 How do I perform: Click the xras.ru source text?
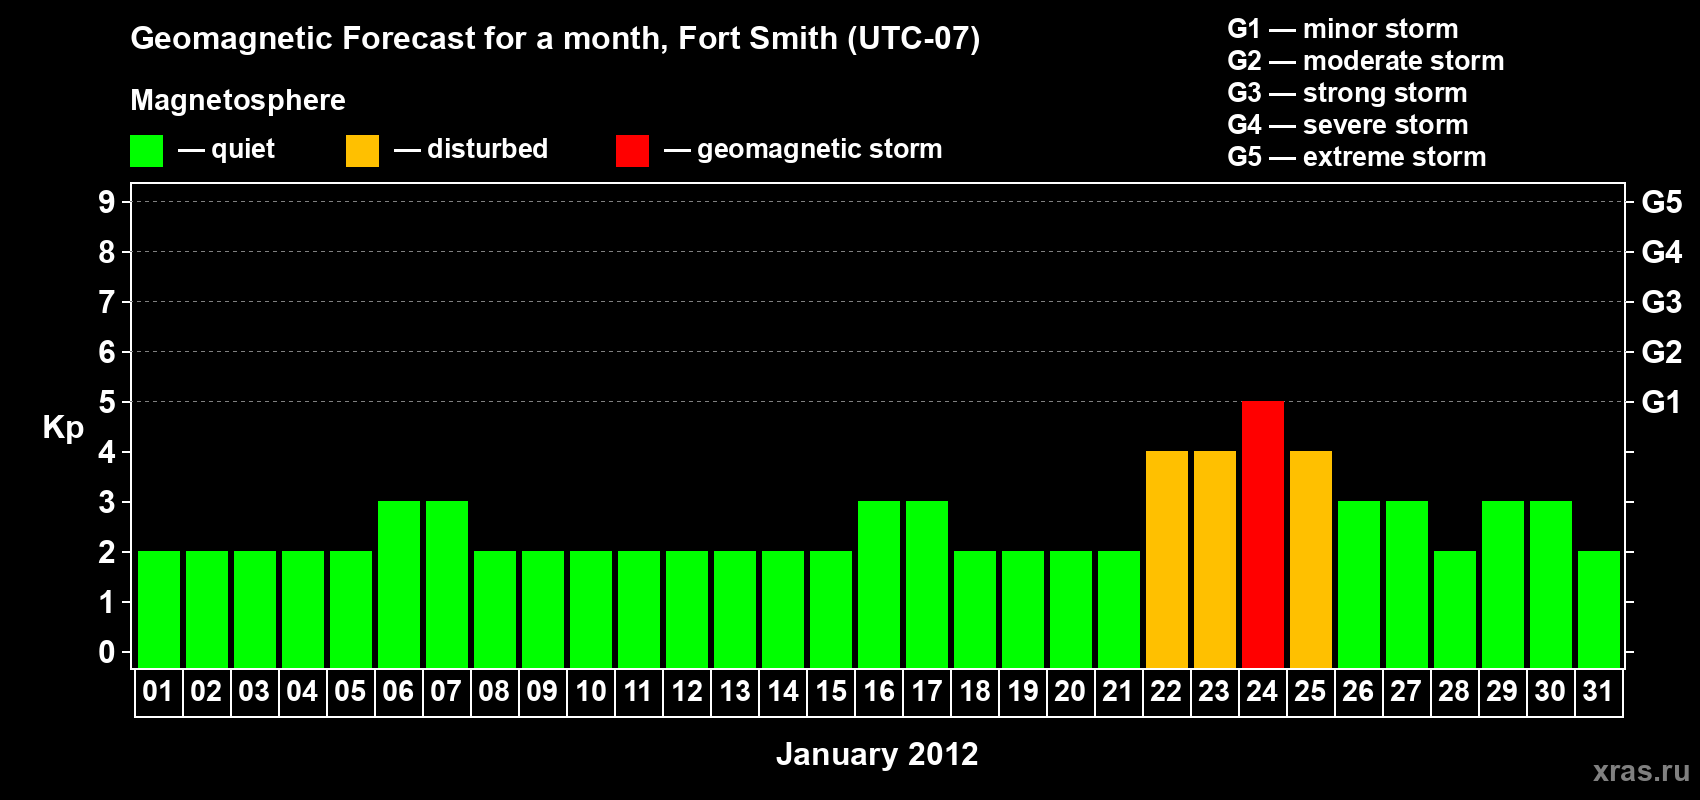[1641, 771]
